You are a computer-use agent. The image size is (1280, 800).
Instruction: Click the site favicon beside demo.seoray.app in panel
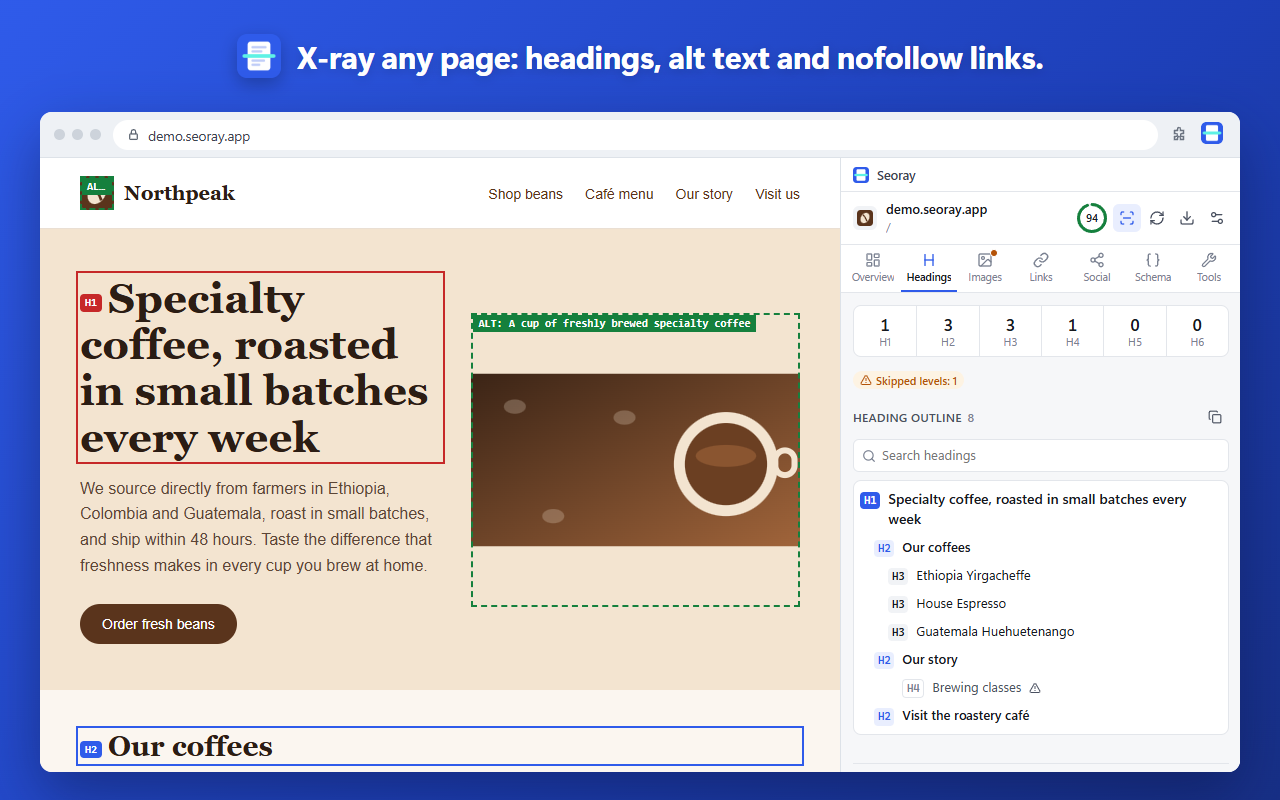click(865, 218)
